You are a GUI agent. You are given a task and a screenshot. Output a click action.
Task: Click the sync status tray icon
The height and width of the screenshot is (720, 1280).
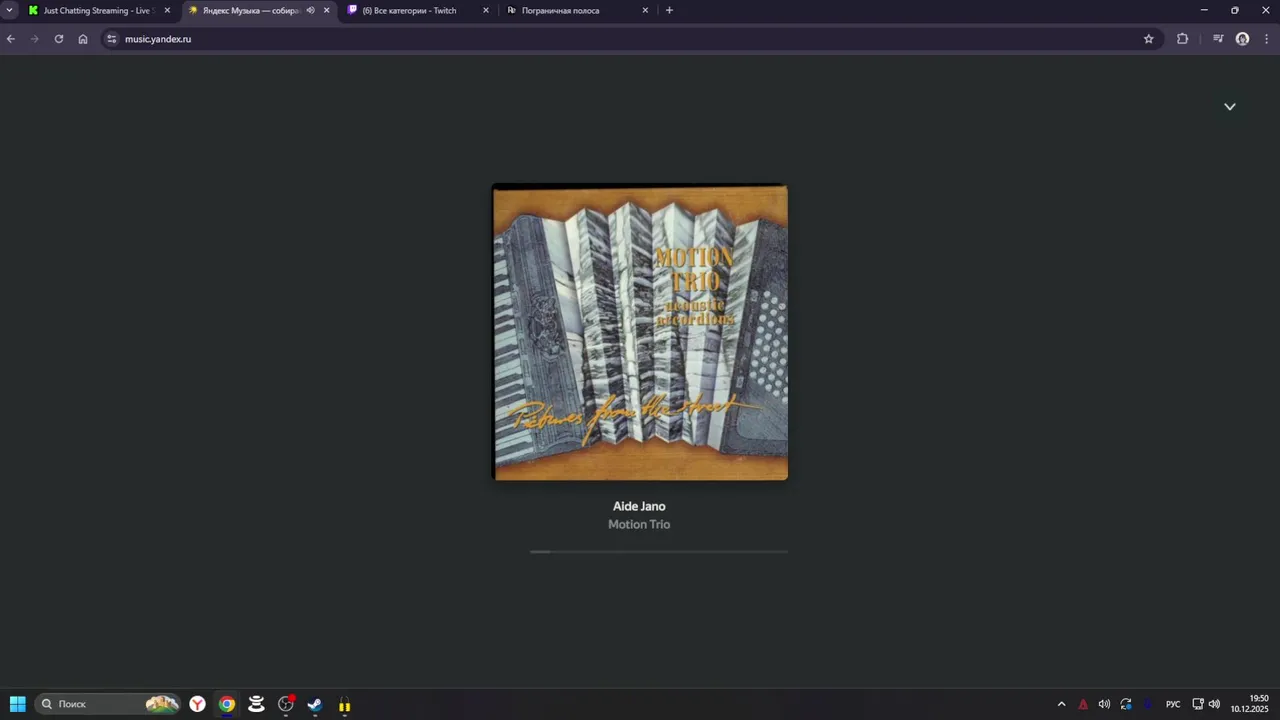[x=1126, y=704]
